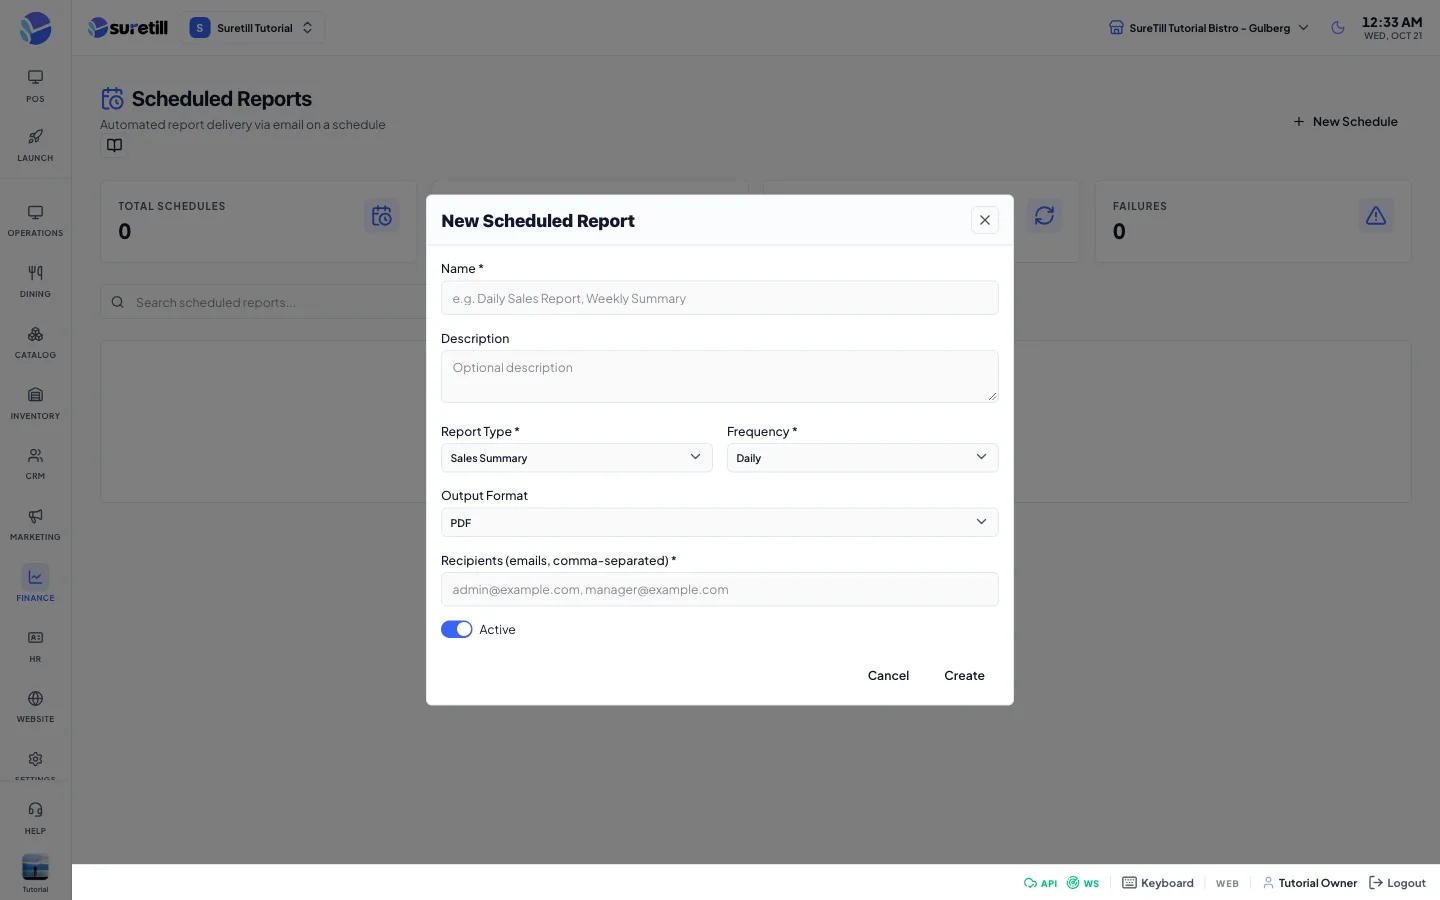Open the Frequency dropdown
The image size is (1440, 900).
click(863, 458)
